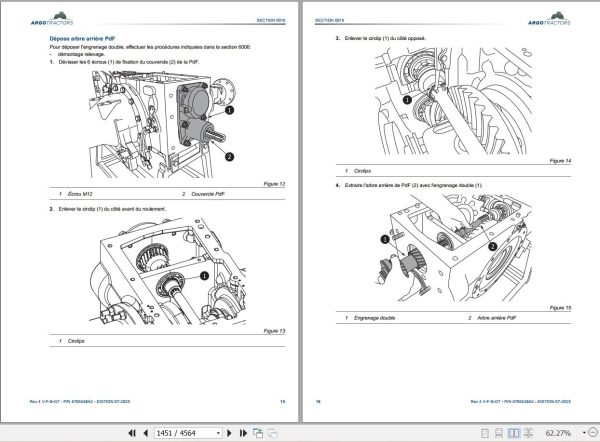Select two-page facing view layout
This screenshot has height=442, width=600.
[514, 433]
